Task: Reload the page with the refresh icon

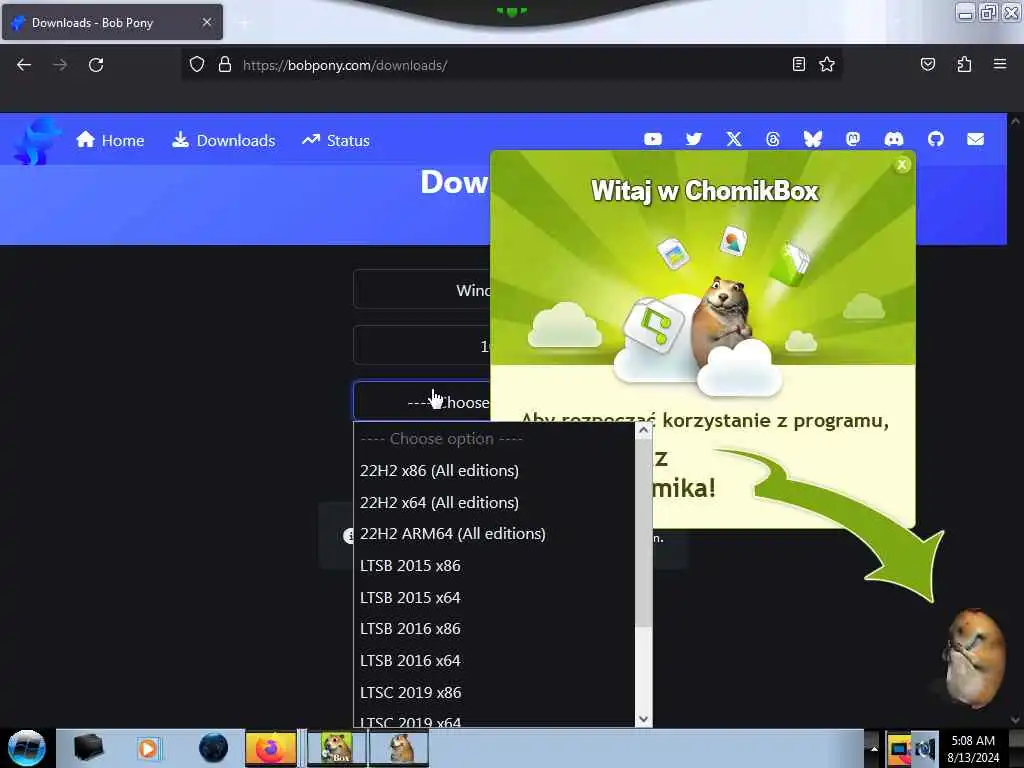Action: (96, 65)
